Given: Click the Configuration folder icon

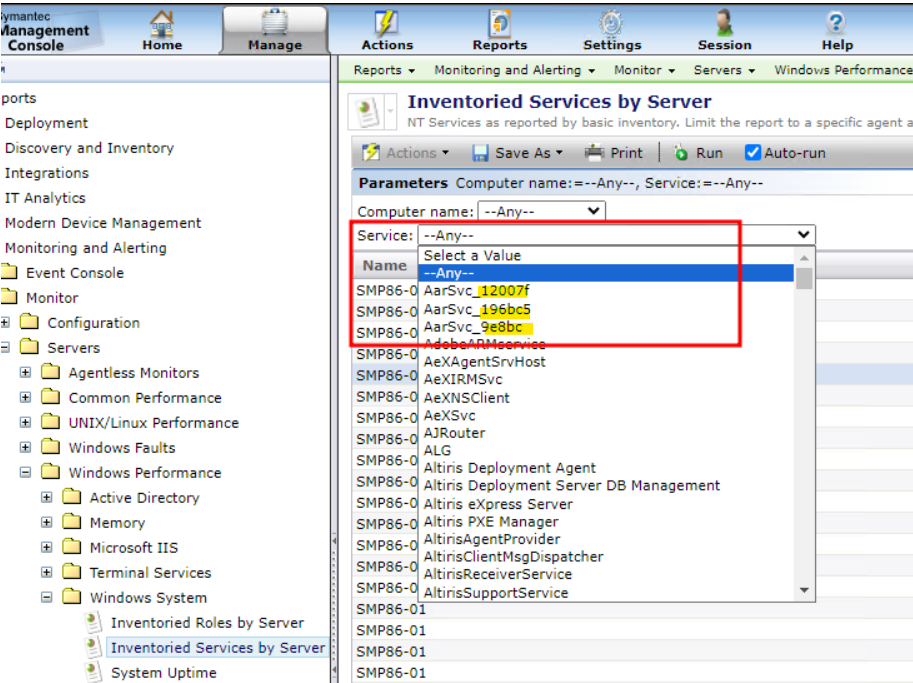Looking at the screenshot, I should coord(30,322).
